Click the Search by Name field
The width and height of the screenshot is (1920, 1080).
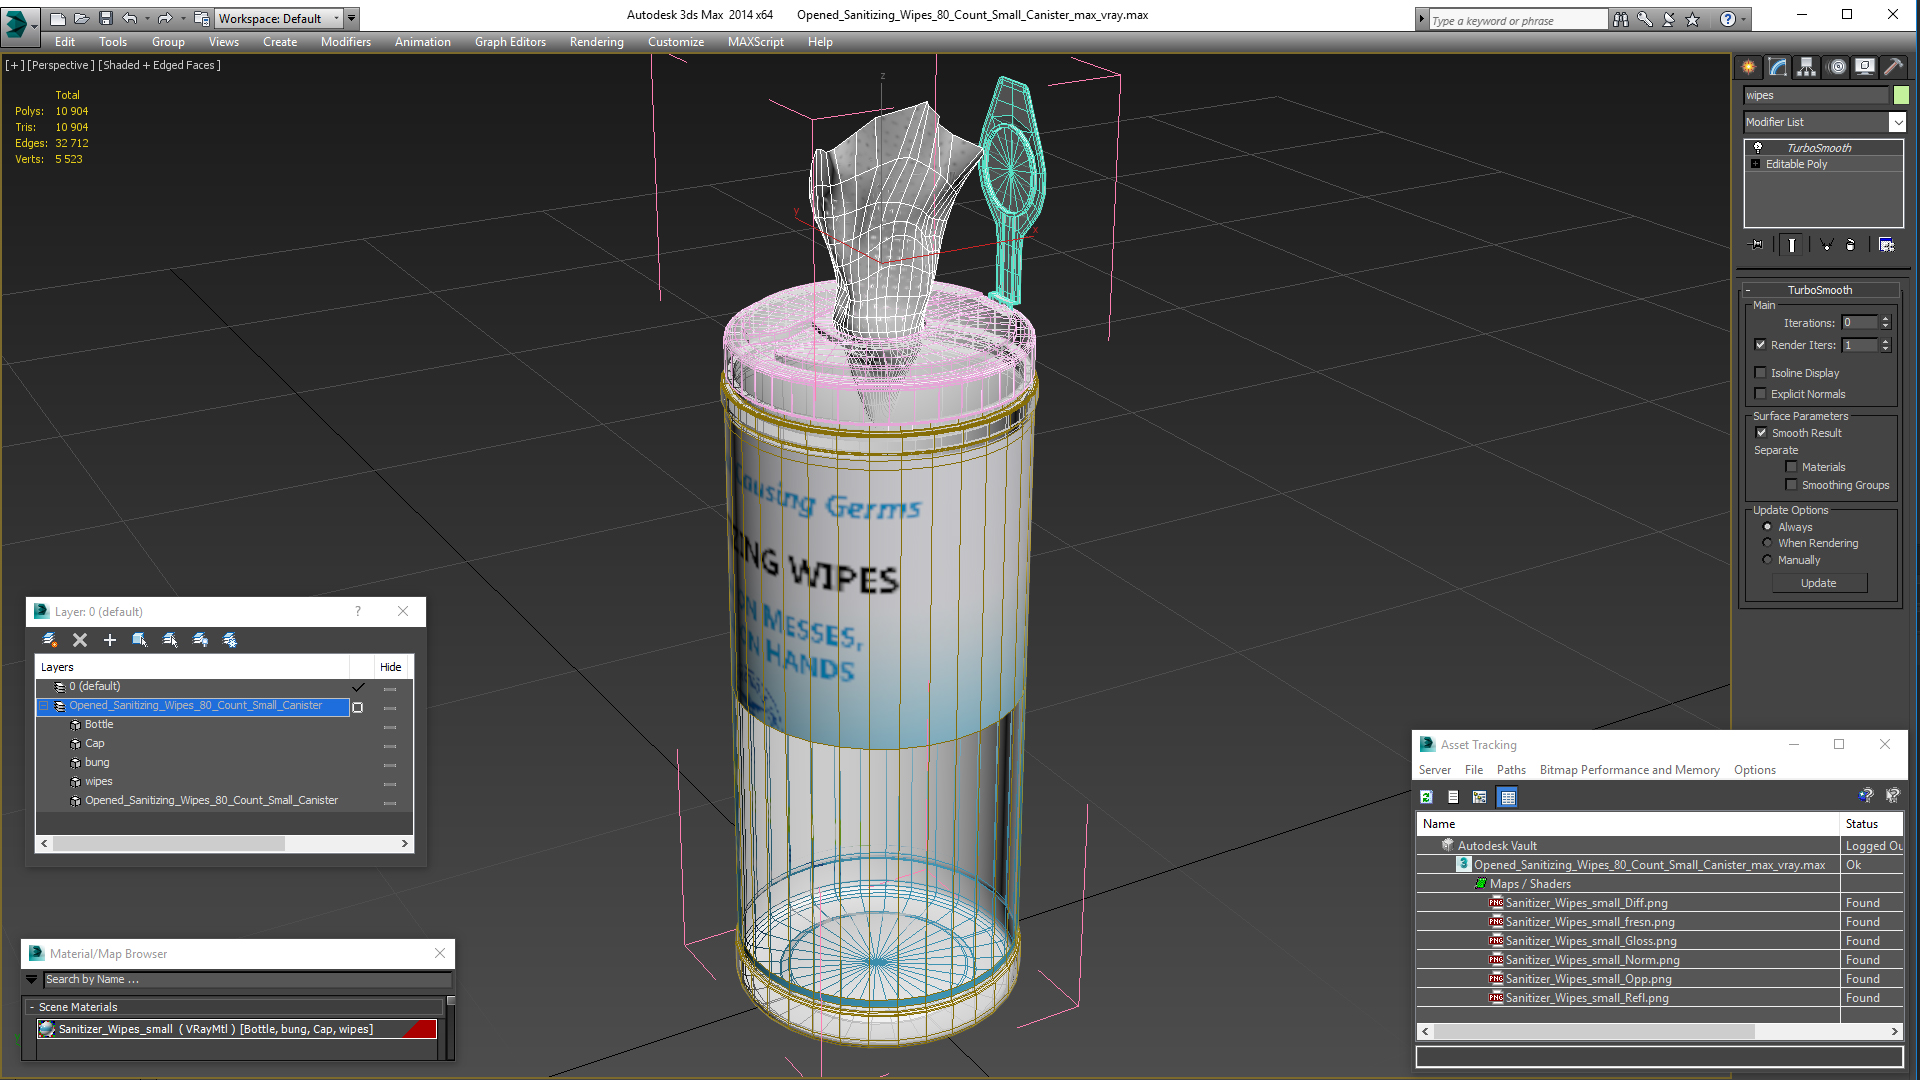point(245,980)
